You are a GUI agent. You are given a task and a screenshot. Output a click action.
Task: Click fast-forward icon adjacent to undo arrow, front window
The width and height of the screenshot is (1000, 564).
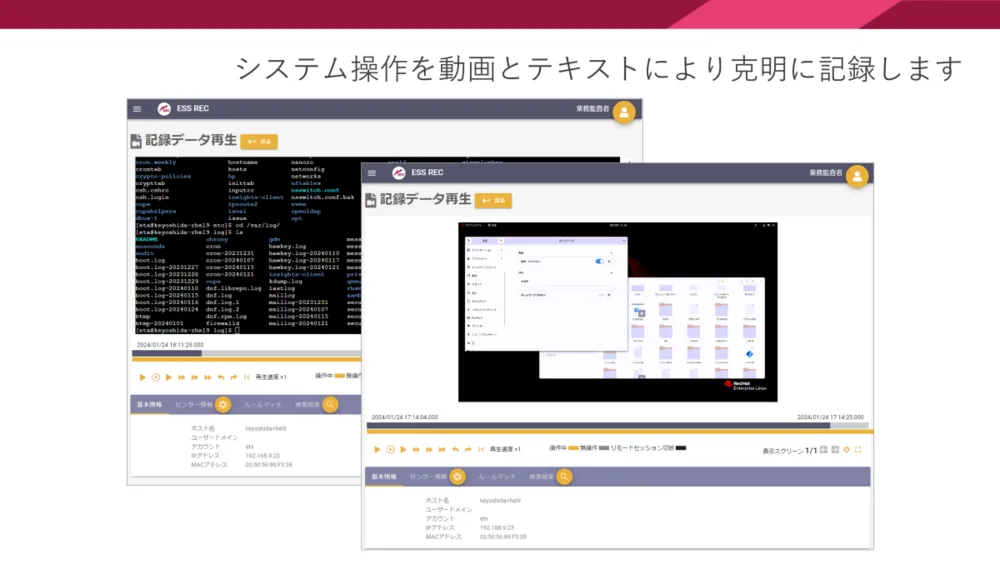[x=443, y=450]
